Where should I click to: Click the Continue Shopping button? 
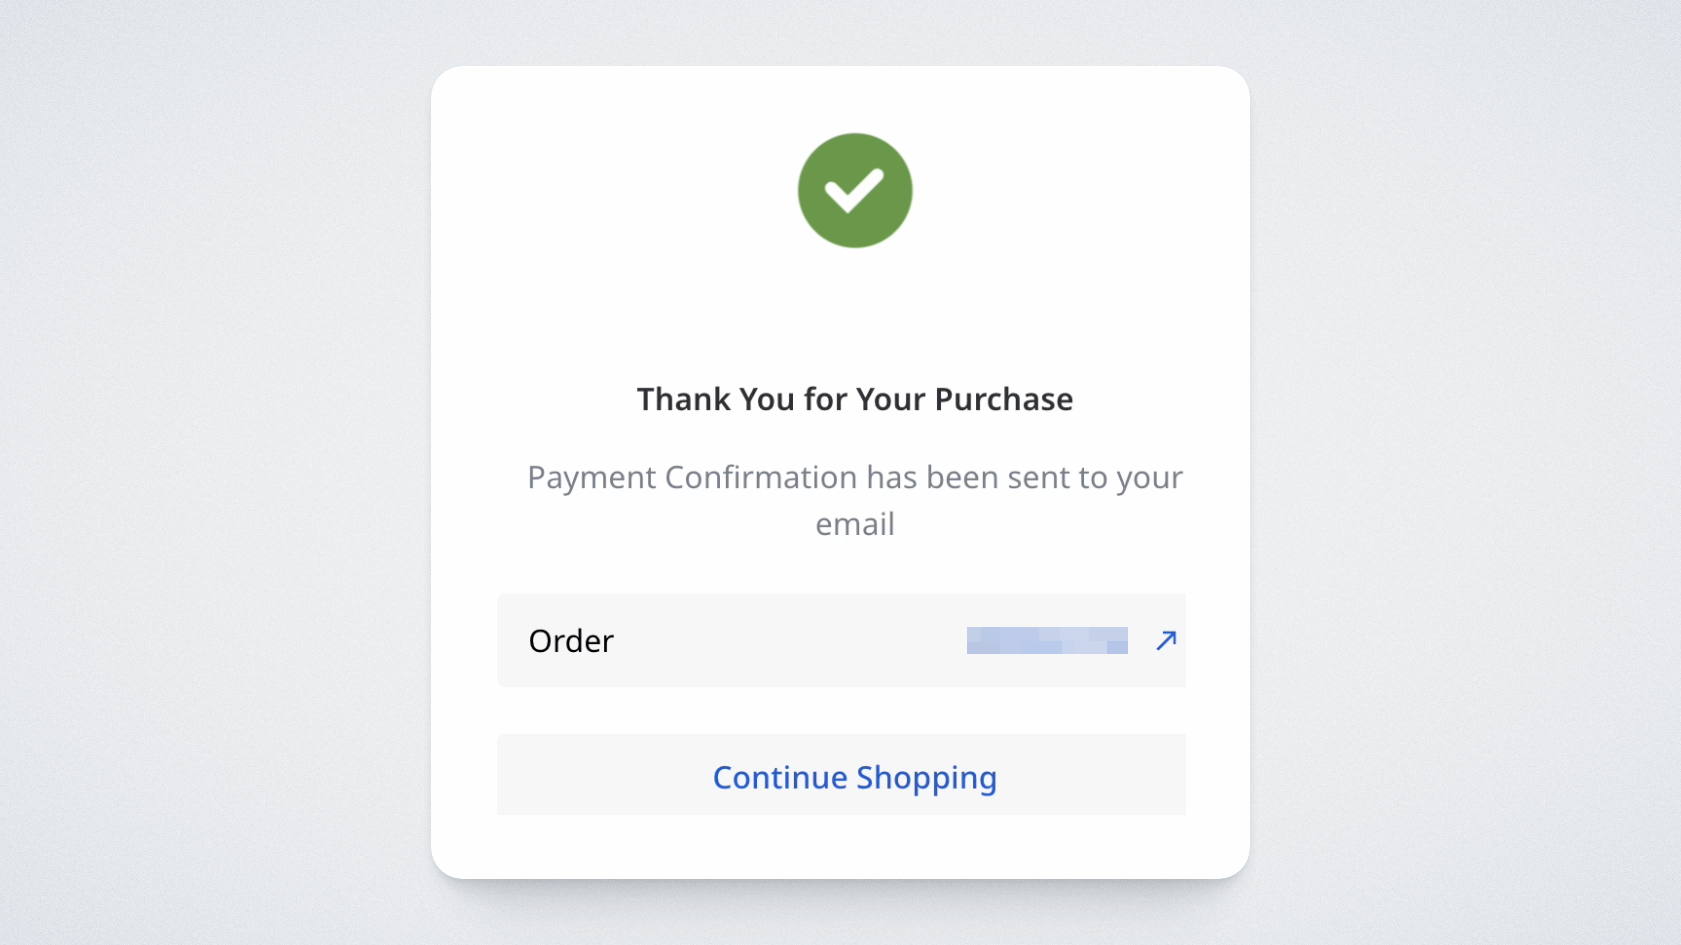coord(841,775)
